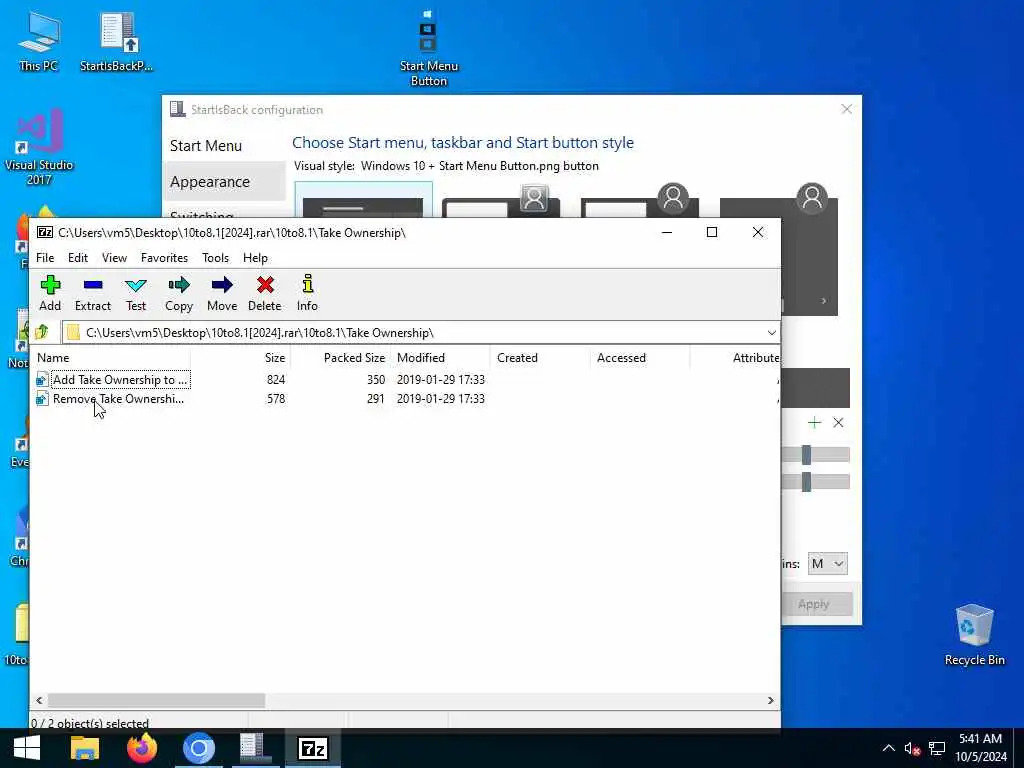Sort by the Modified column header
This screenshot has width=1024, height=768.
440,358
